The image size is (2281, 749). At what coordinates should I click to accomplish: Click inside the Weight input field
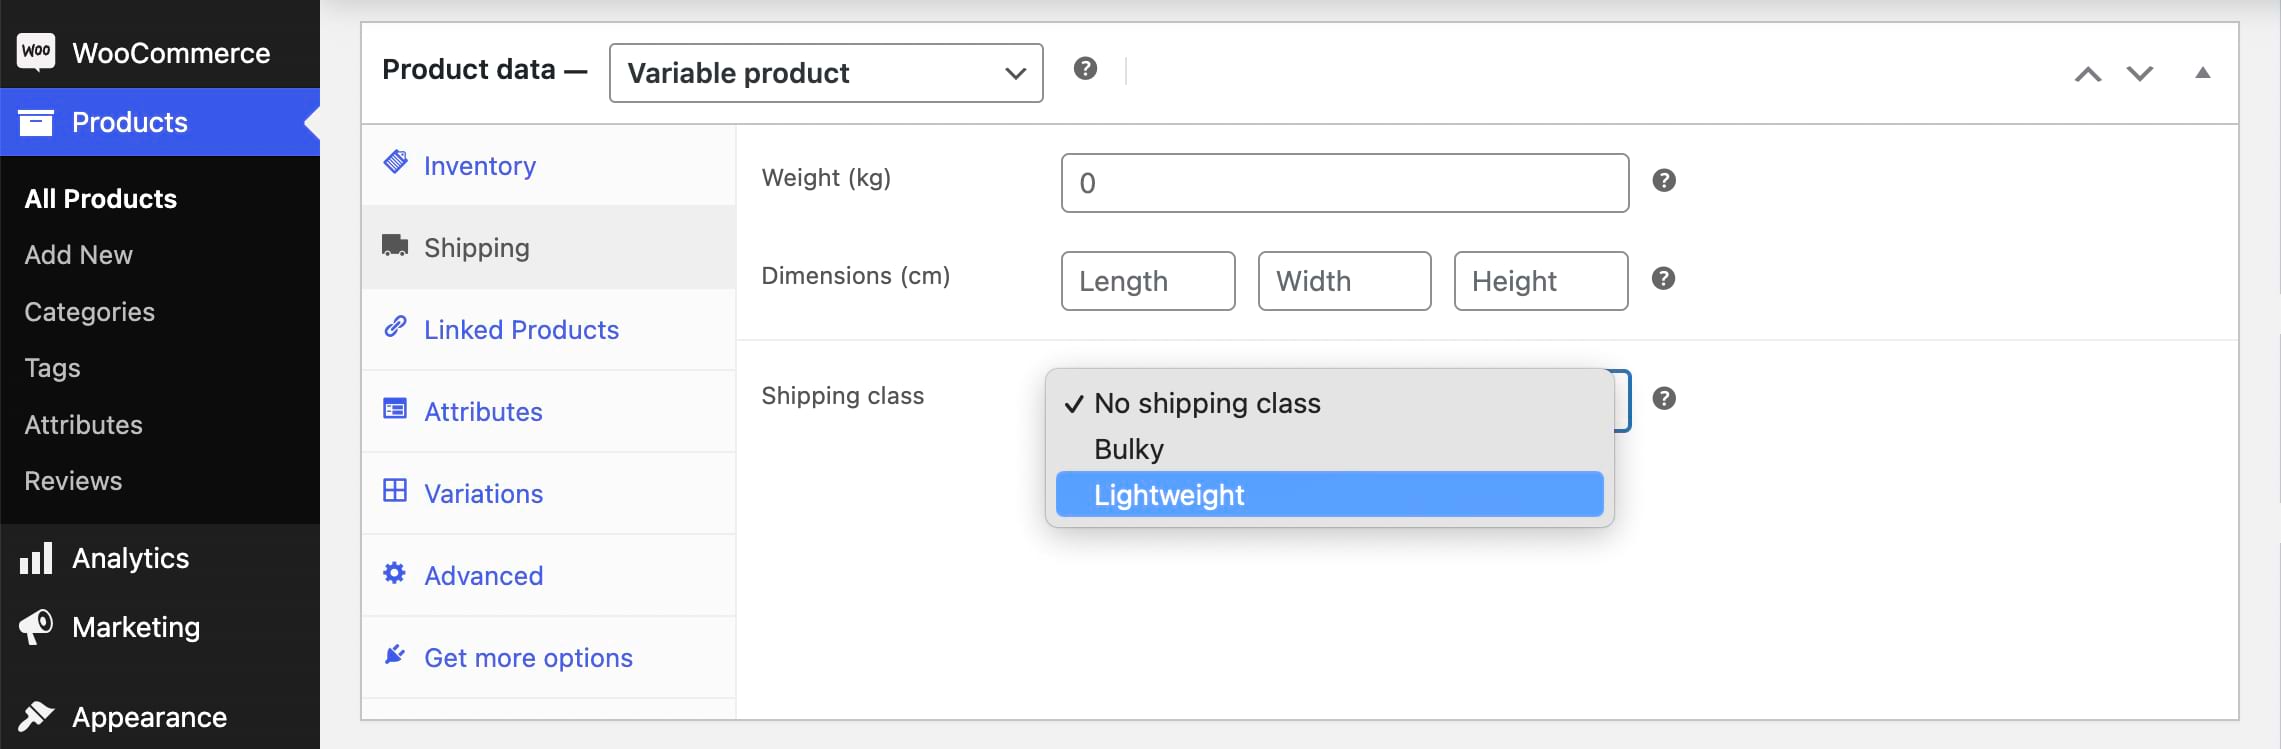tap(1343, 182)
